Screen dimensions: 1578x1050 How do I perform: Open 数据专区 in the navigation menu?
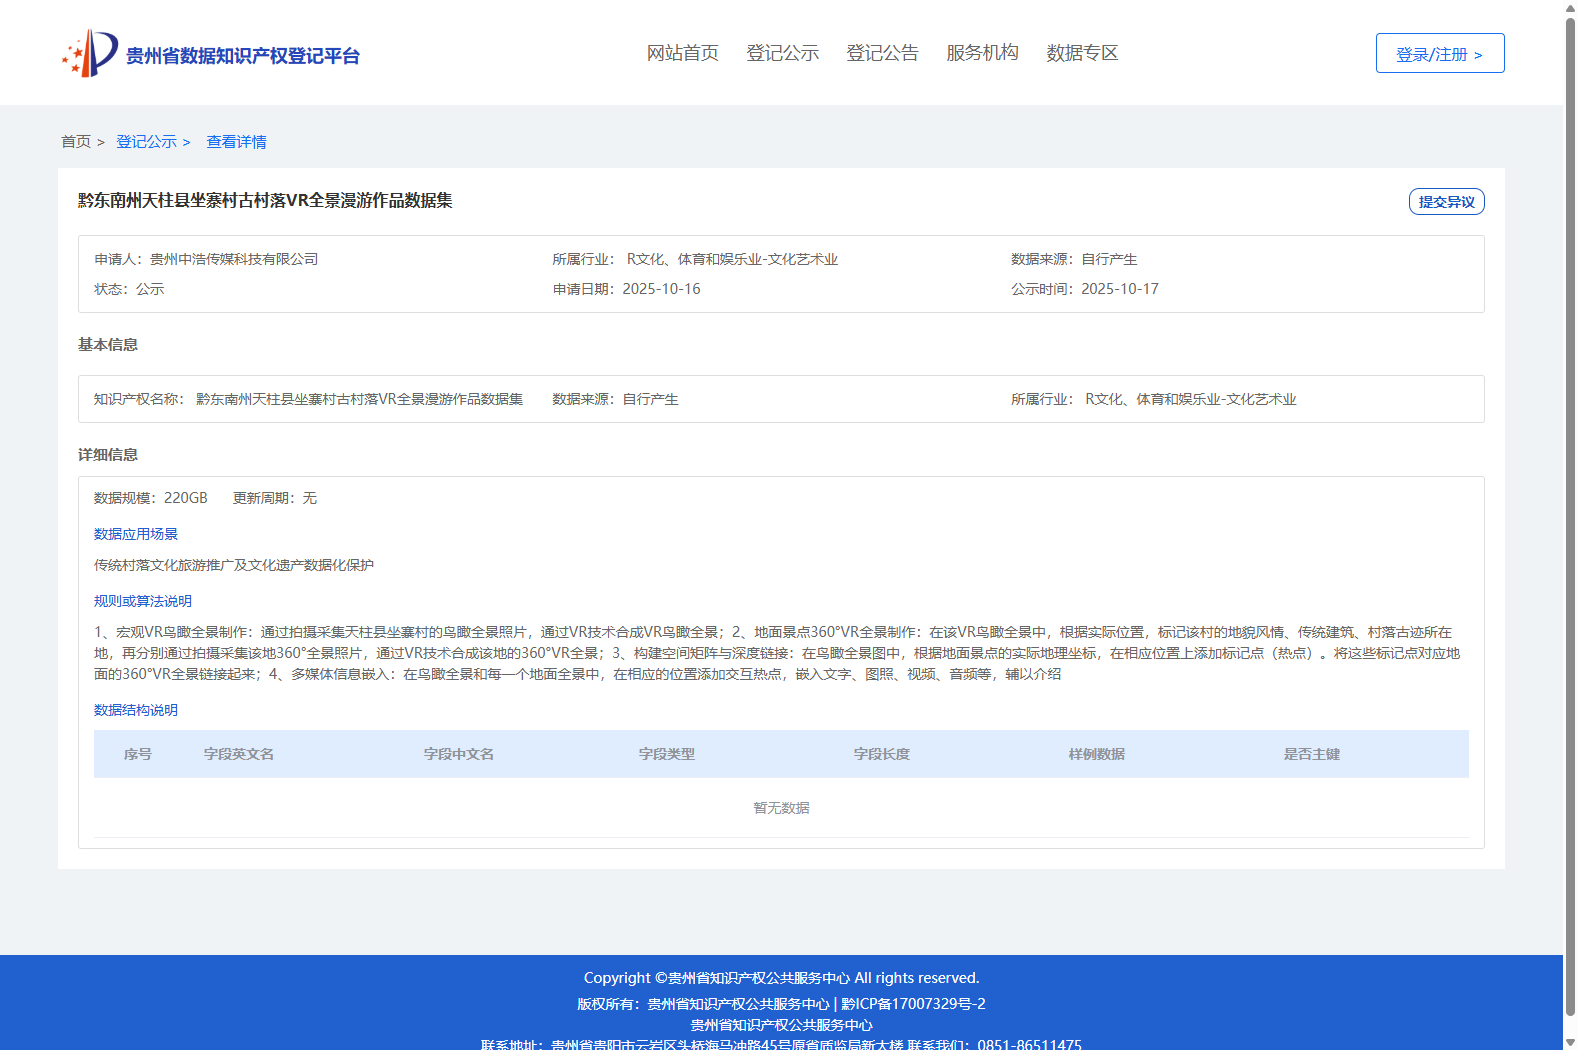[x=1083, y=53]
